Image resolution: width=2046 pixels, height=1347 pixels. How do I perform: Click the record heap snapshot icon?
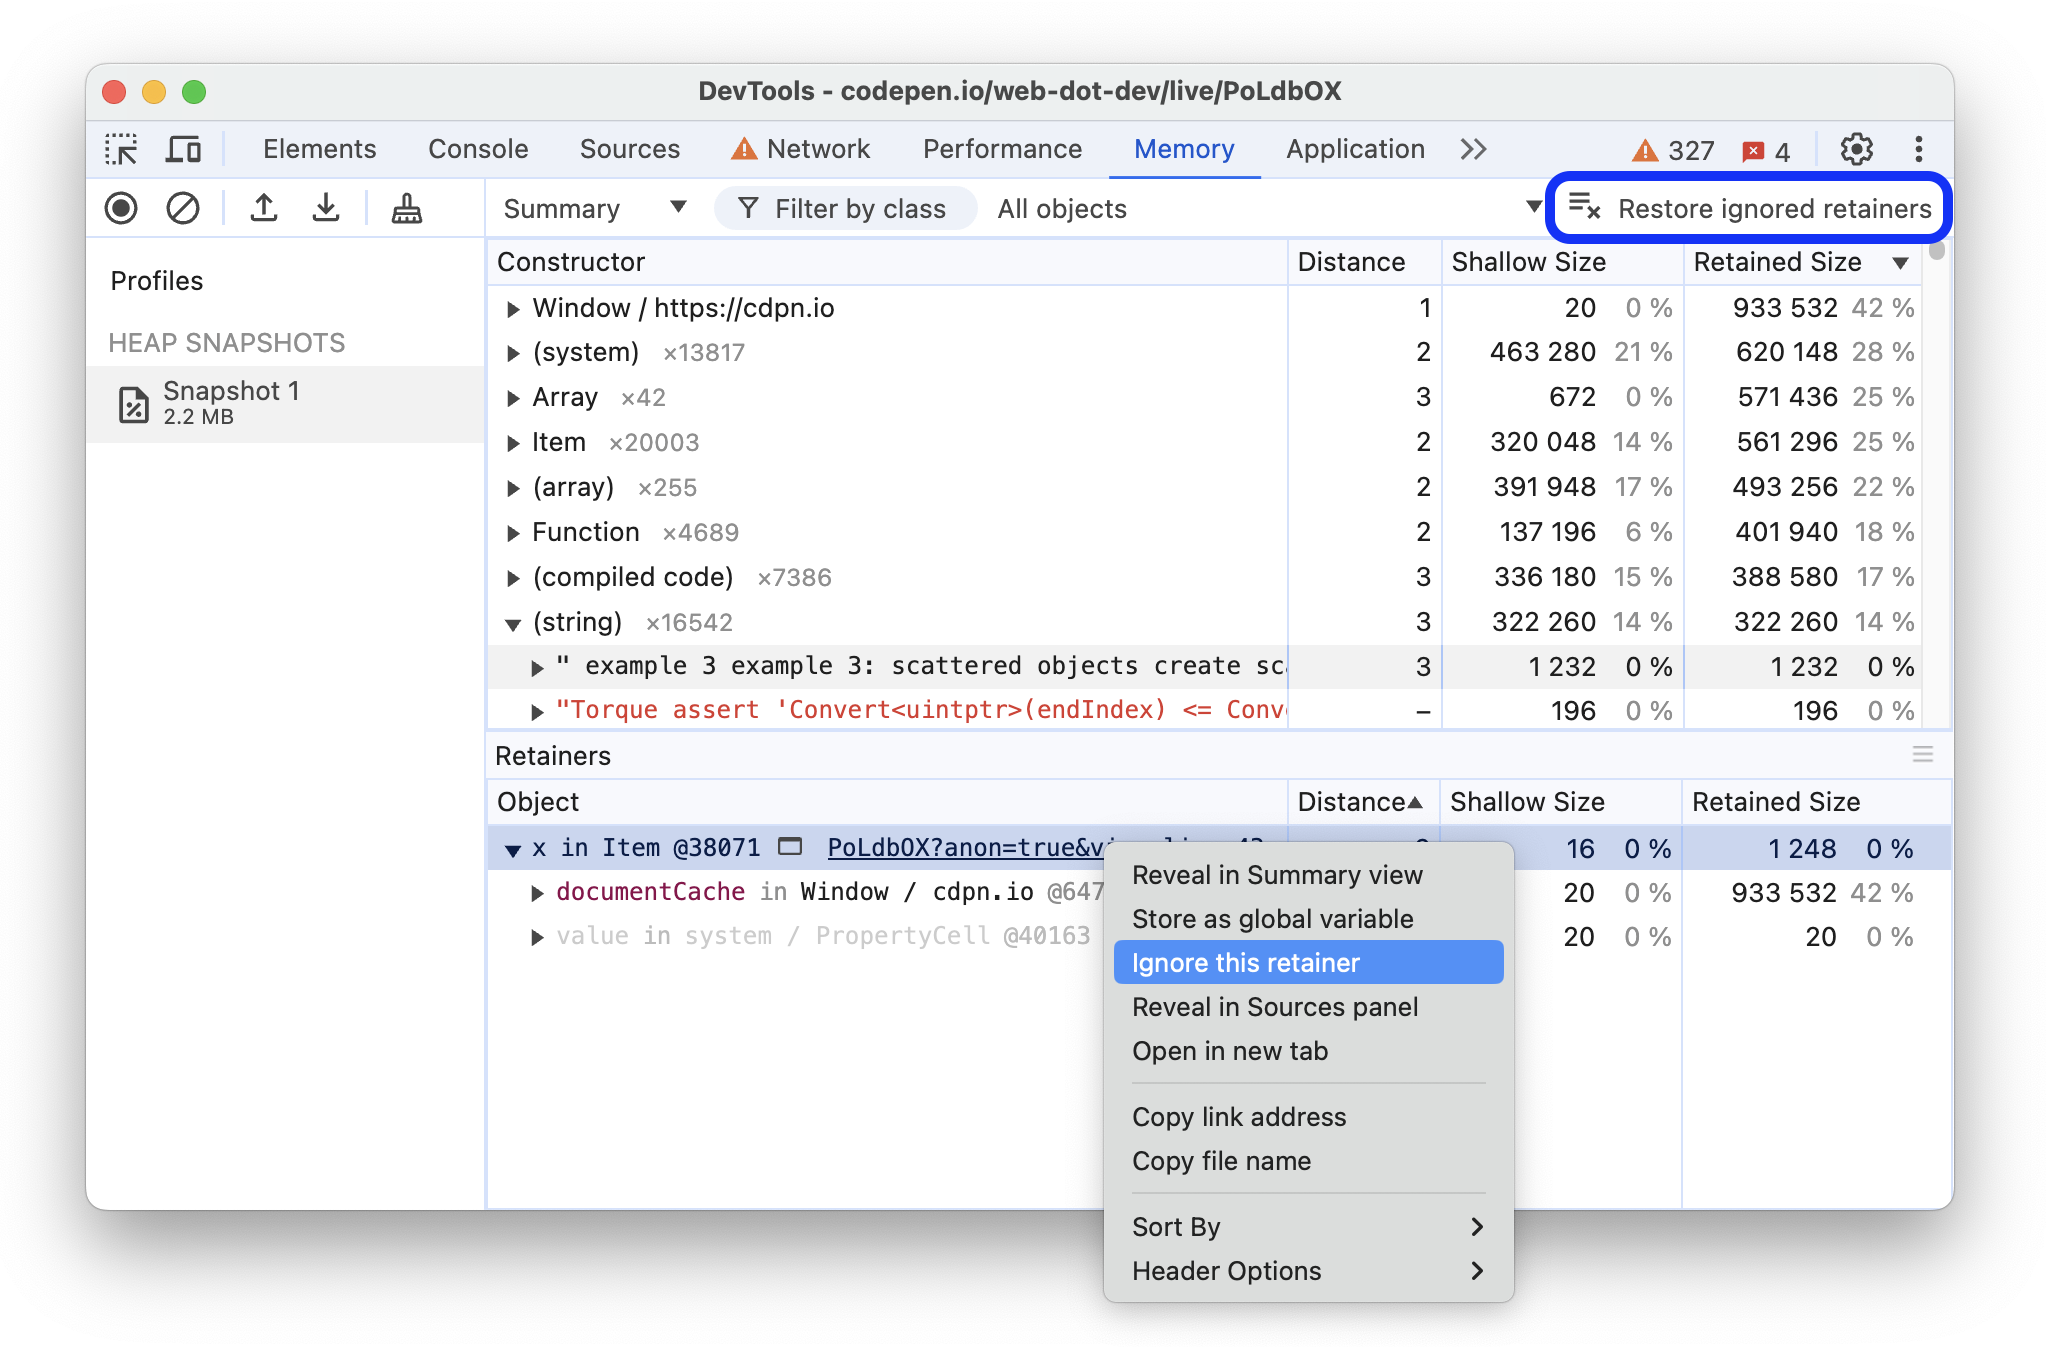[x=119, y=209]
